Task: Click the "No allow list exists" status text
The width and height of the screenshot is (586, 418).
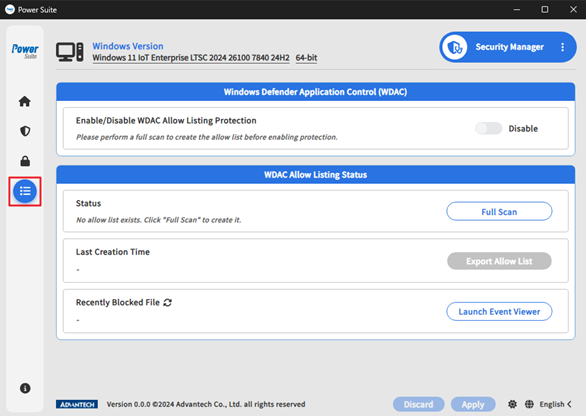Action: (x=158, y=220)
